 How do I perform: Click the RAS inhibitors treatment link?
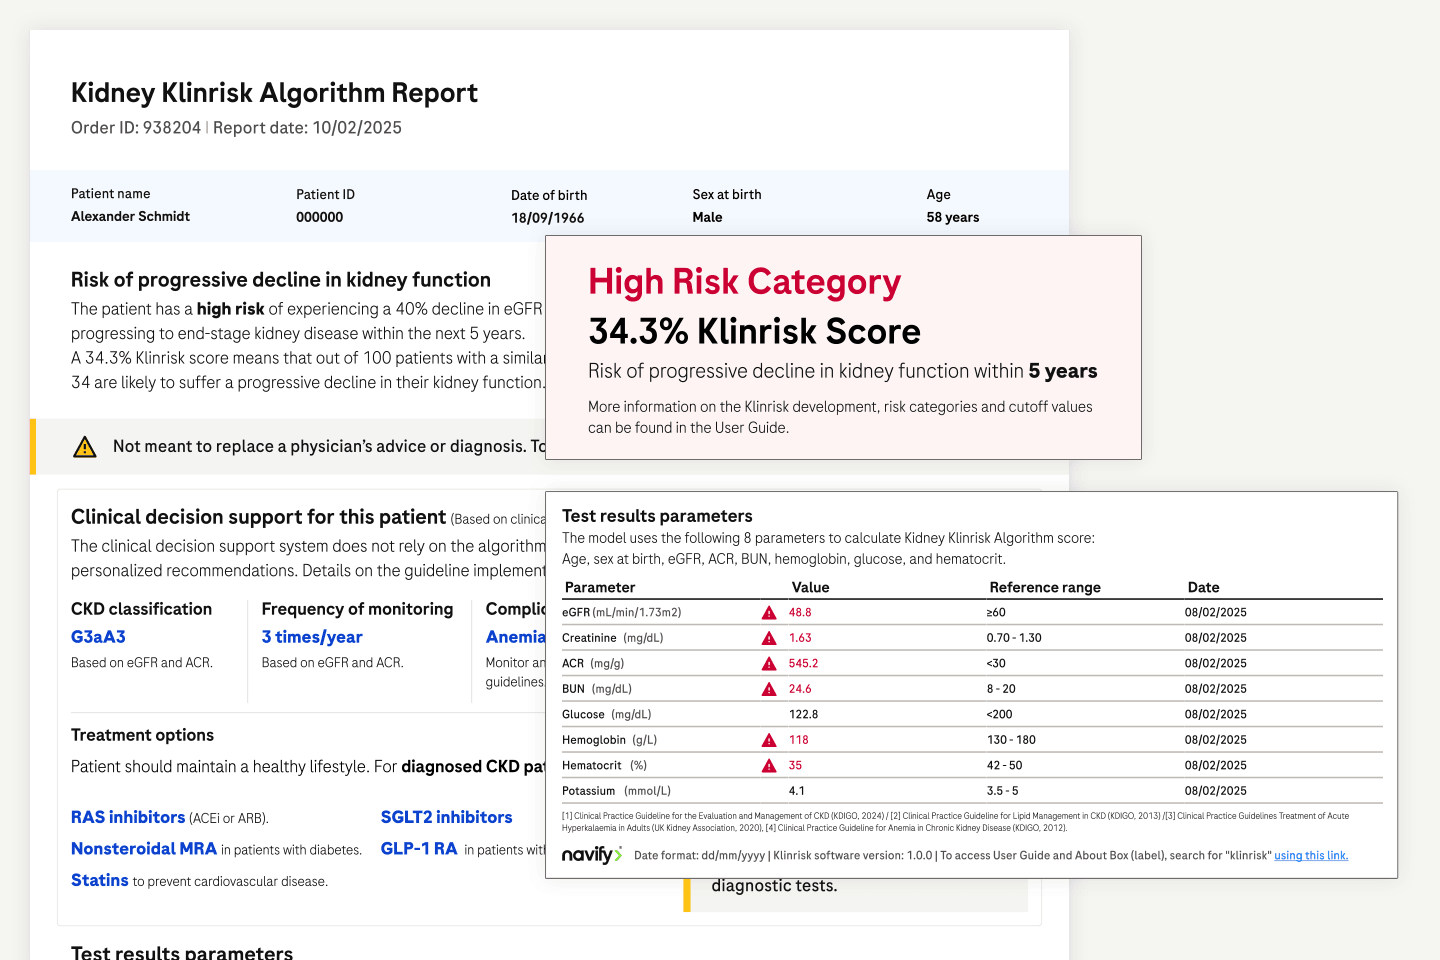tap(128, 817)
